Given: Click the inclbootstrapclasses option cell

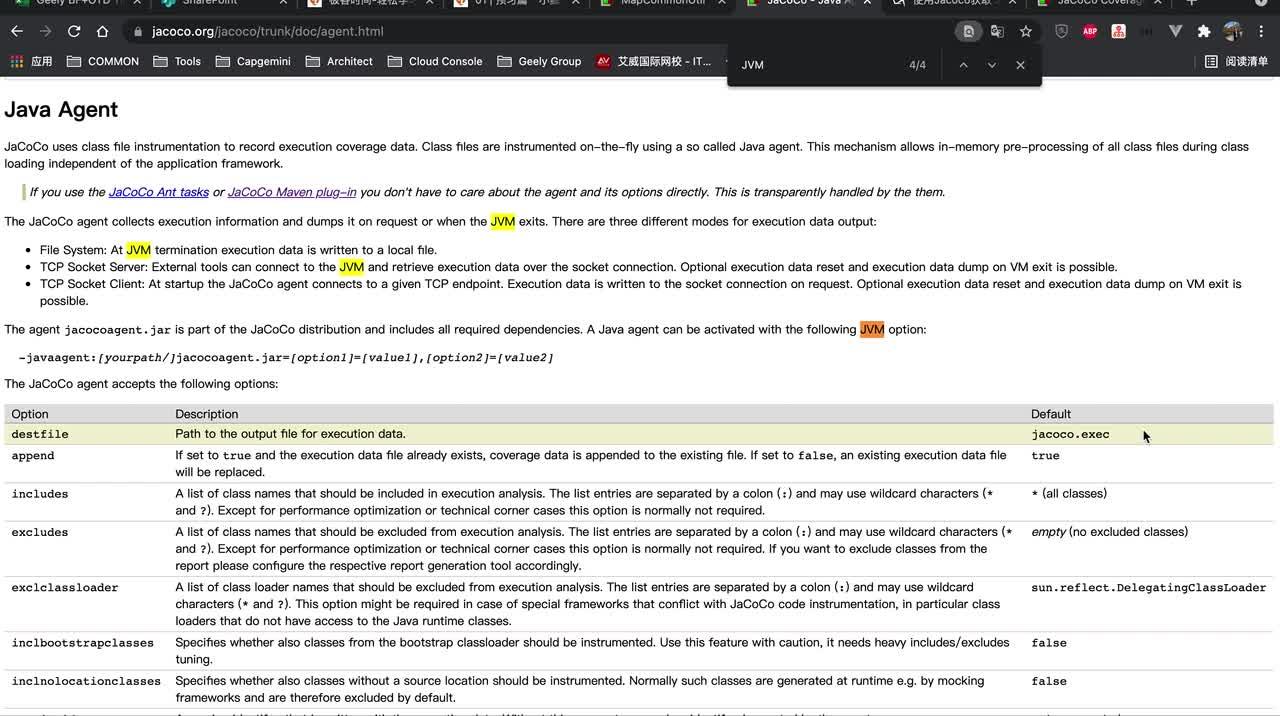Looking at the screenshot, I should click(83, 643).
